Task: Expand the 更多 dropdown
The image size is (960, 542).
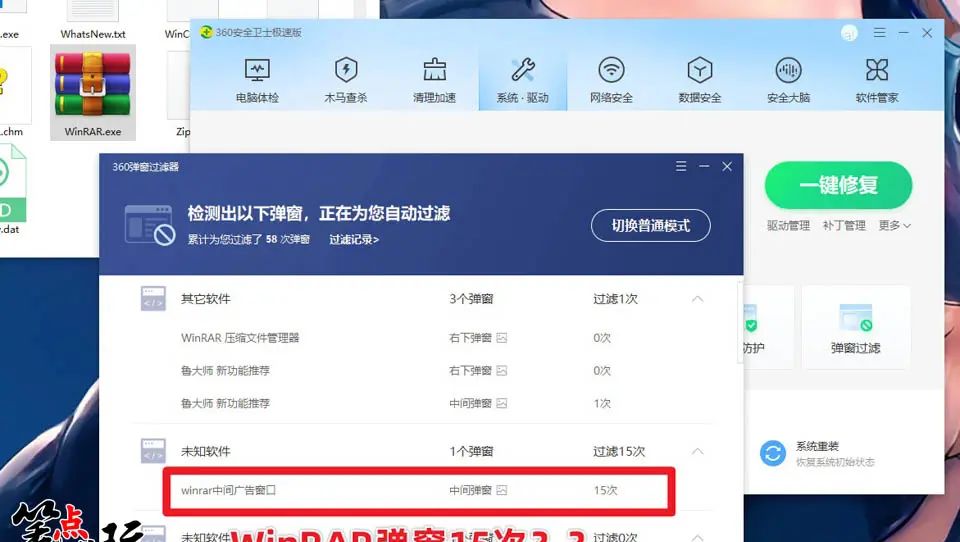Action: coord(894,225)
